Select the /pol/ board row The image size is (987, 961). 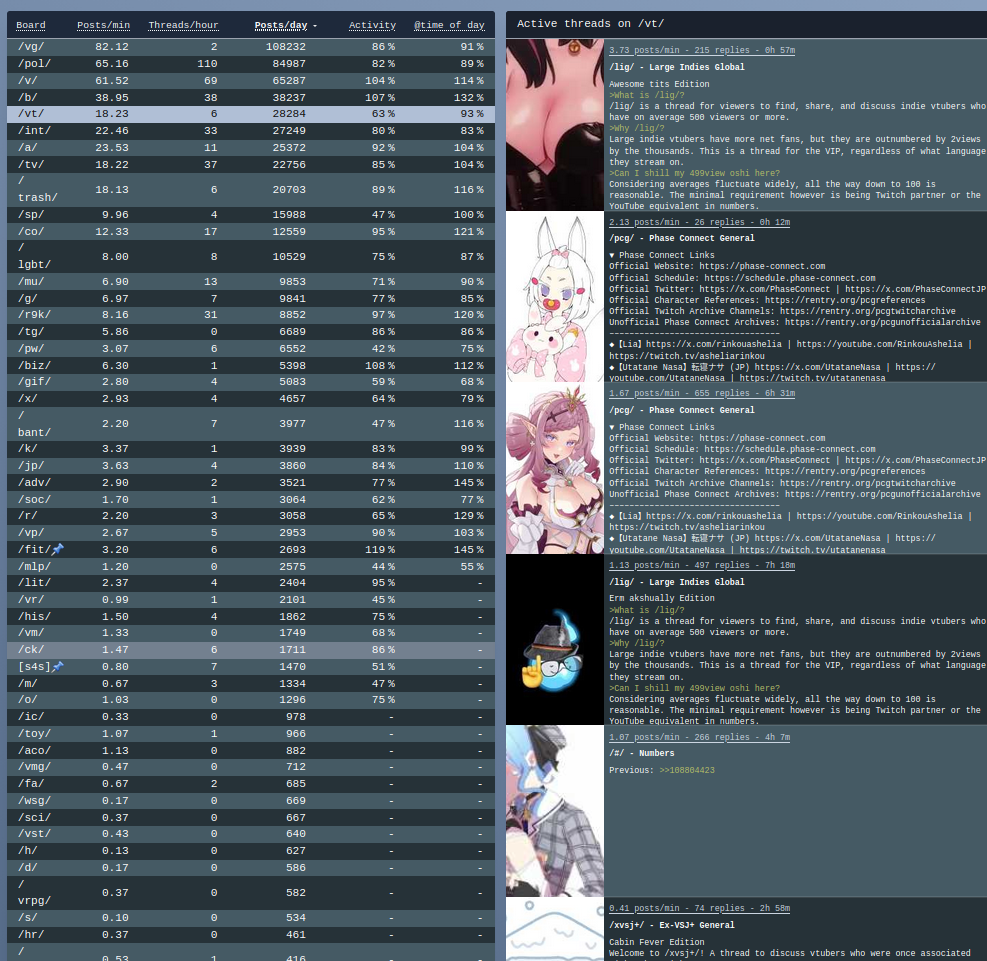[251, 64]
